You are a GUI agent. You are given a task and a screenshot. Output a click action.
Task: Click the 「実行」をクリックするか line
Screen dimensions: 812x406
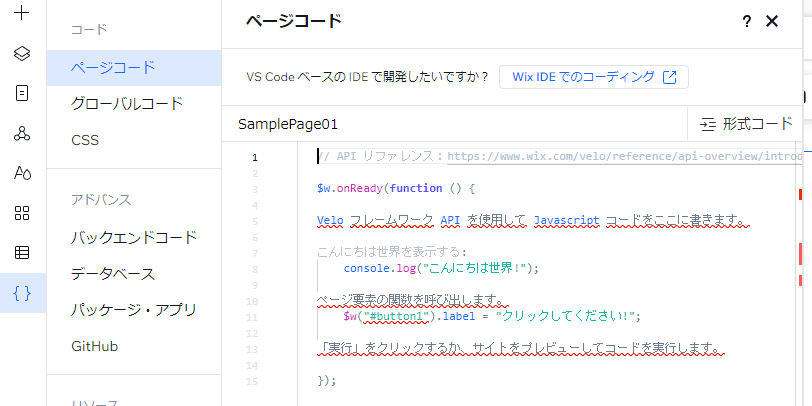click(520, 349)
